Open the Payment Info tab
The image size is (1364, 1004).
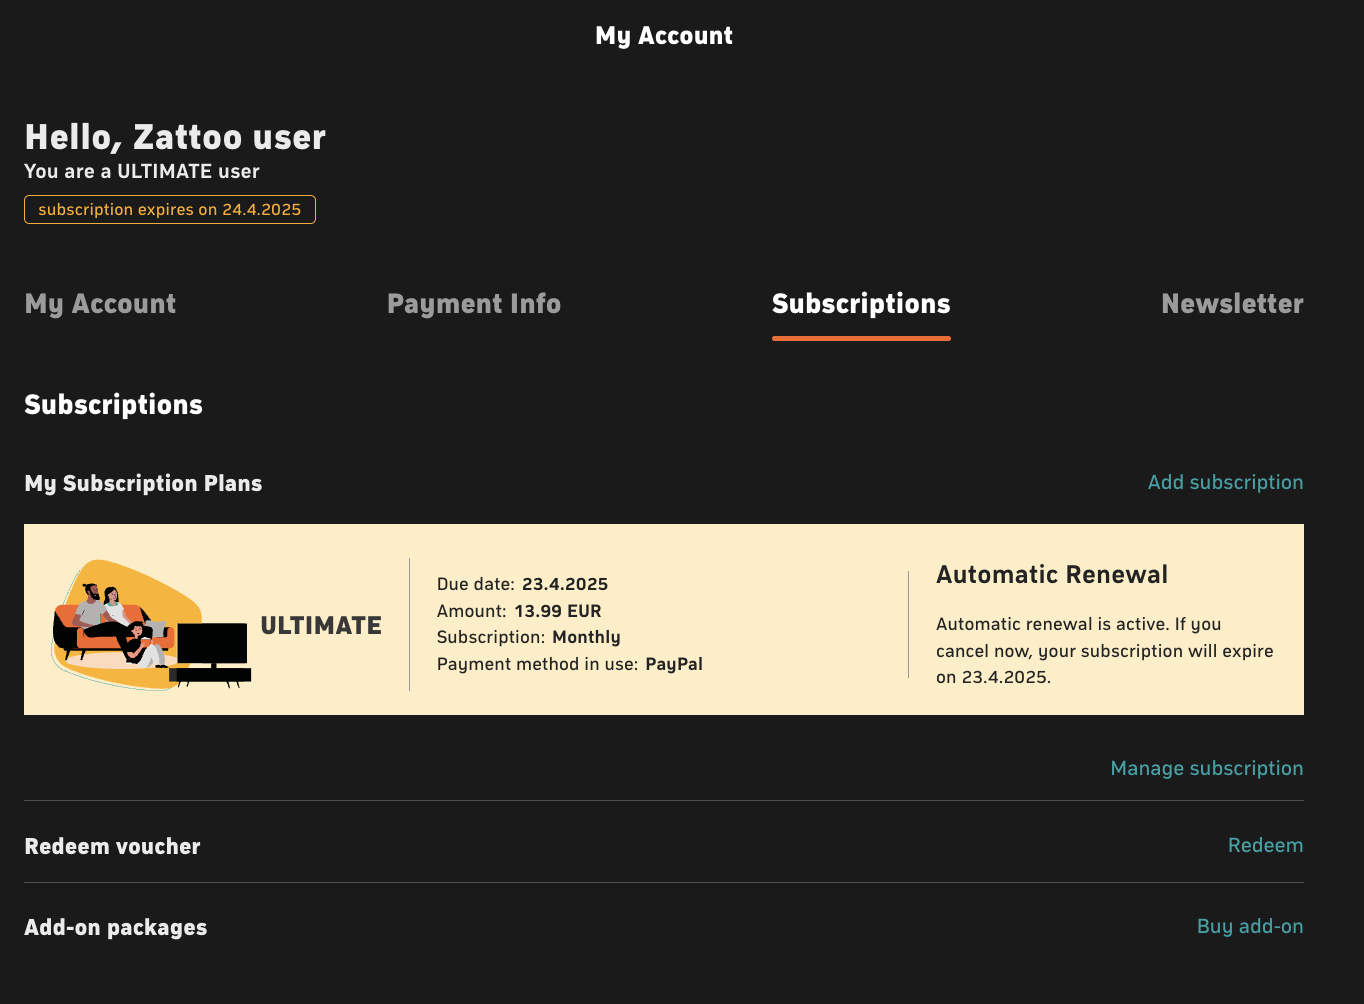pyautogui.click(x=474, y=304)
